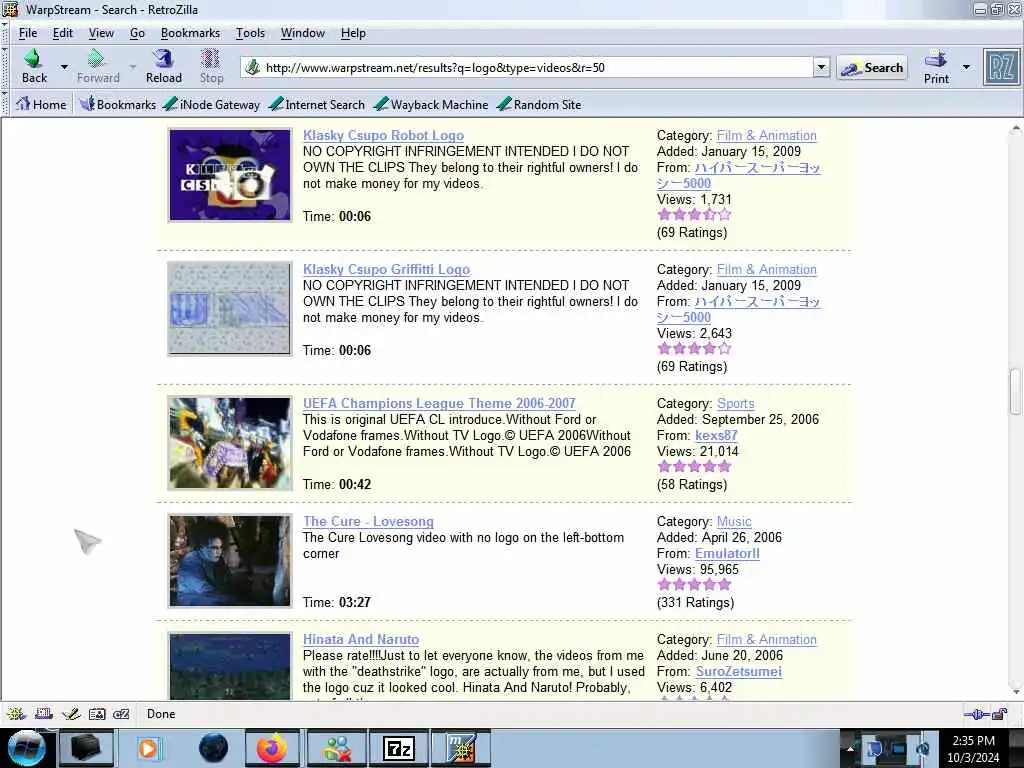
Task: Open the Random Site bookmark
Action: pyautogui.click(x=539, y=104)
